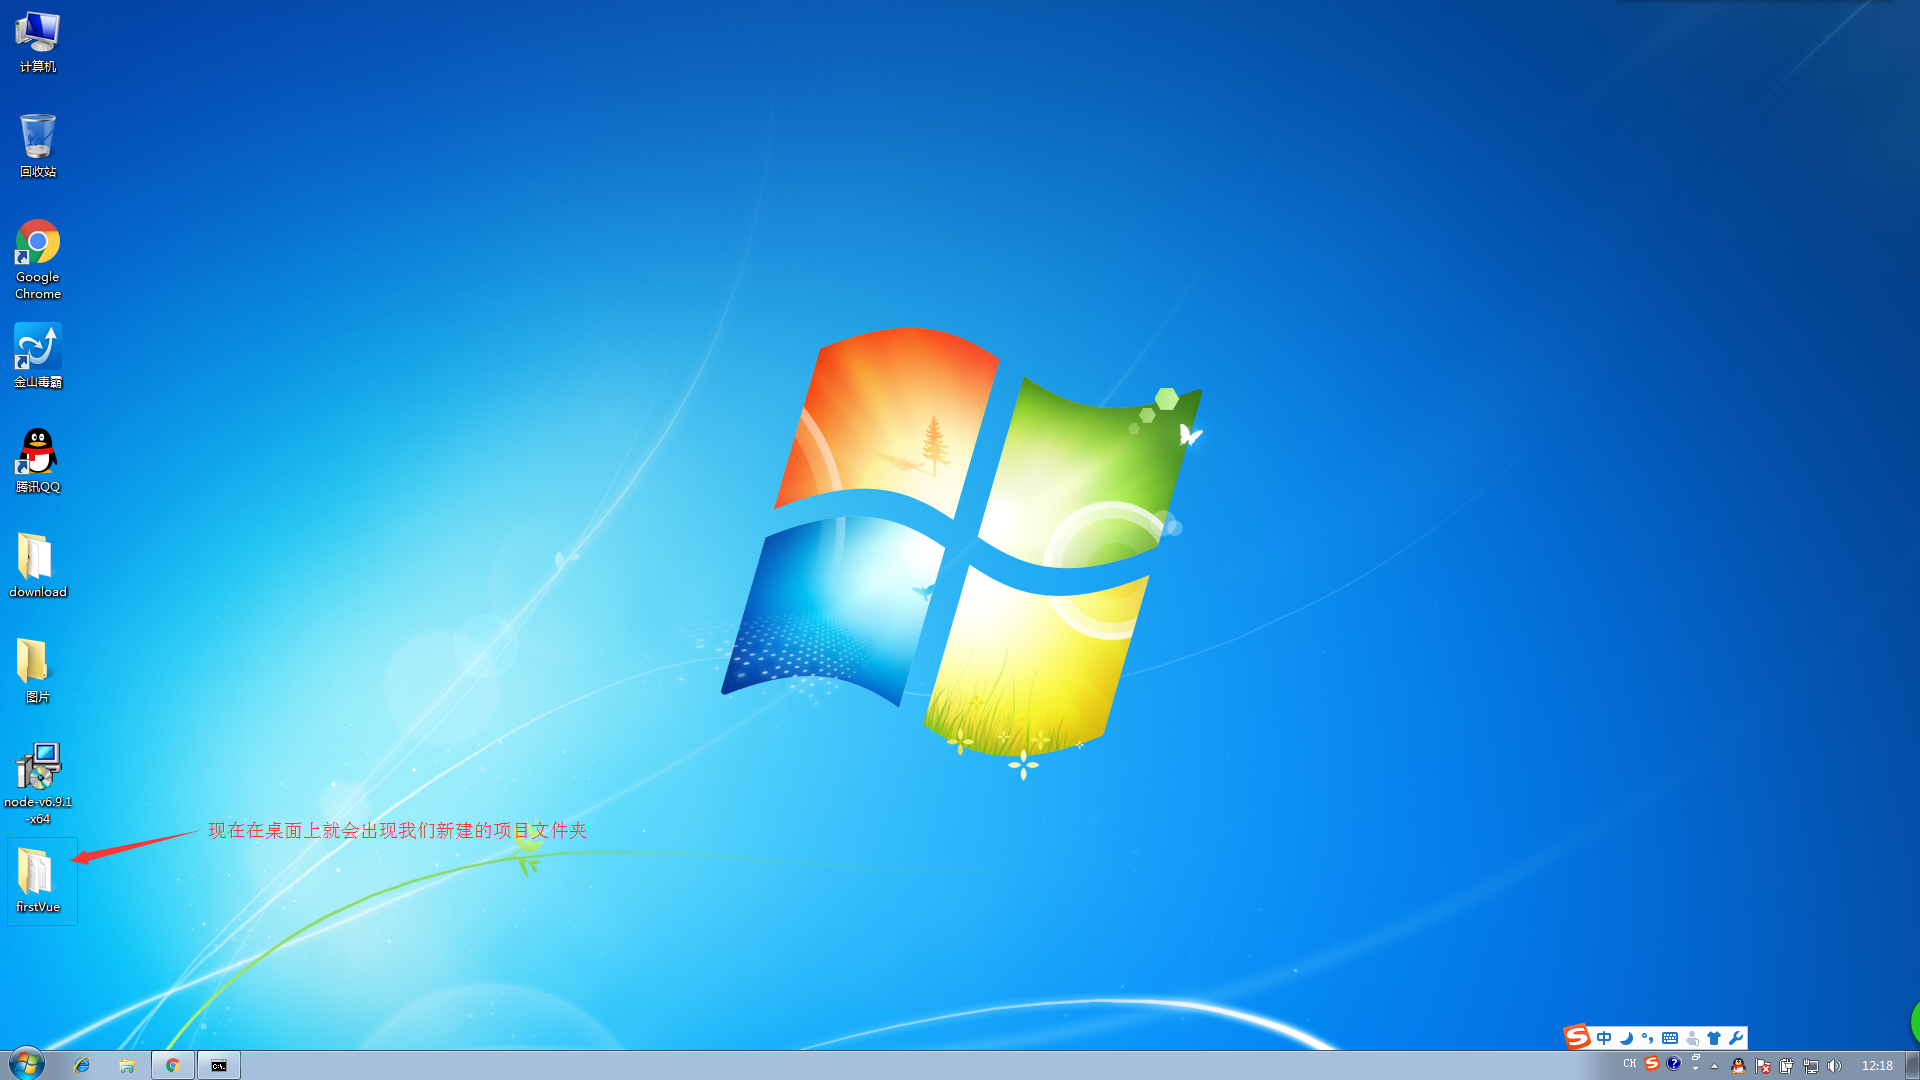The height and width of the screenshot is (1080, 1920).
Task: Click the Windows Start button
Action: tap(26, 1064)
